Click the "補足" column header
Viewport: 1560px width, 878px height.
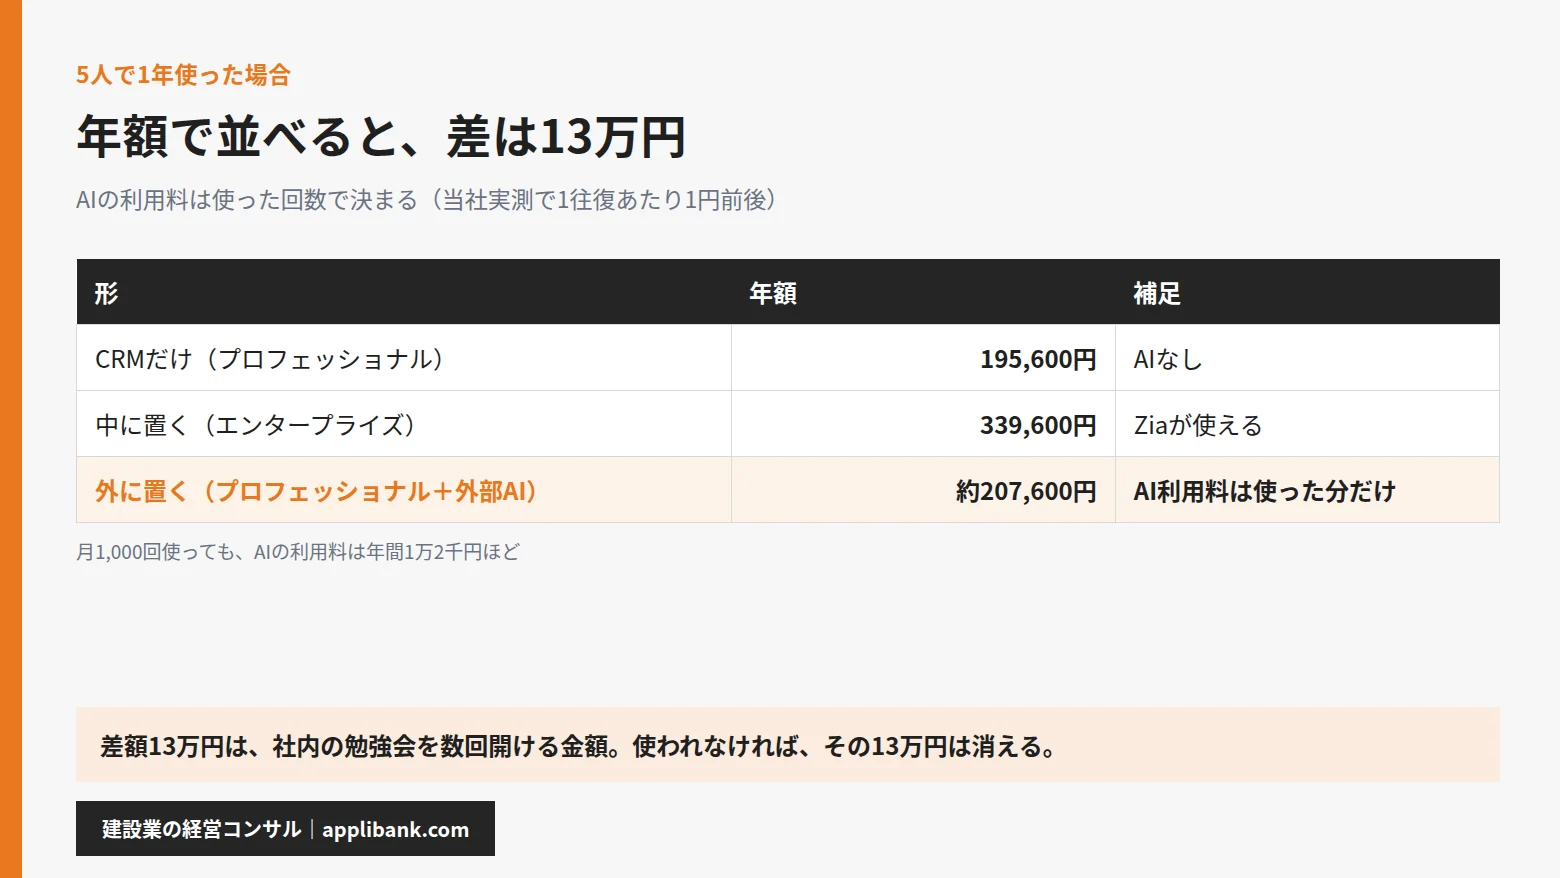pos(1307,292)
